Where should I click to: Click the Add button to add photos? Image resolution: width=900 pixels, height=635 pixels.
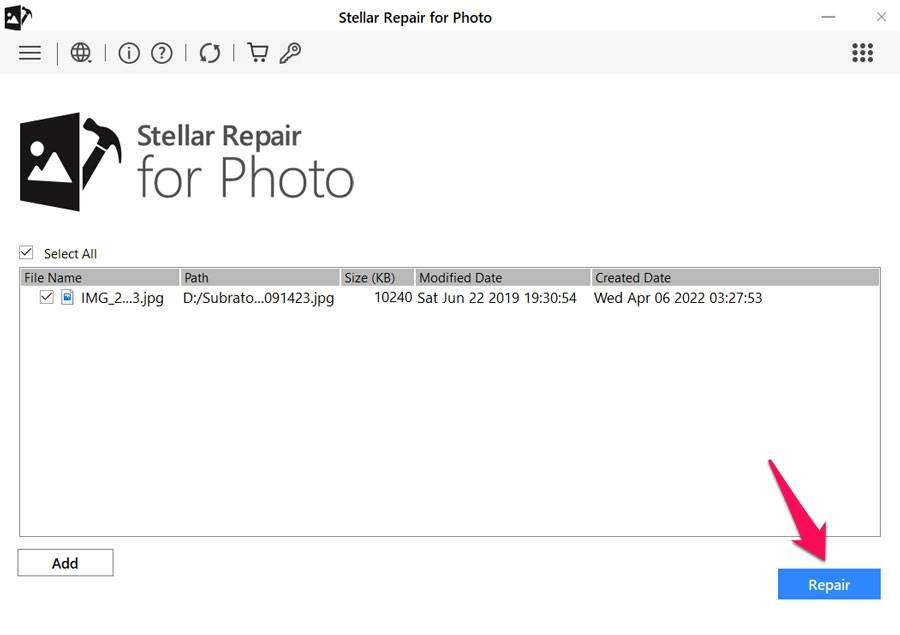[65, 562]
